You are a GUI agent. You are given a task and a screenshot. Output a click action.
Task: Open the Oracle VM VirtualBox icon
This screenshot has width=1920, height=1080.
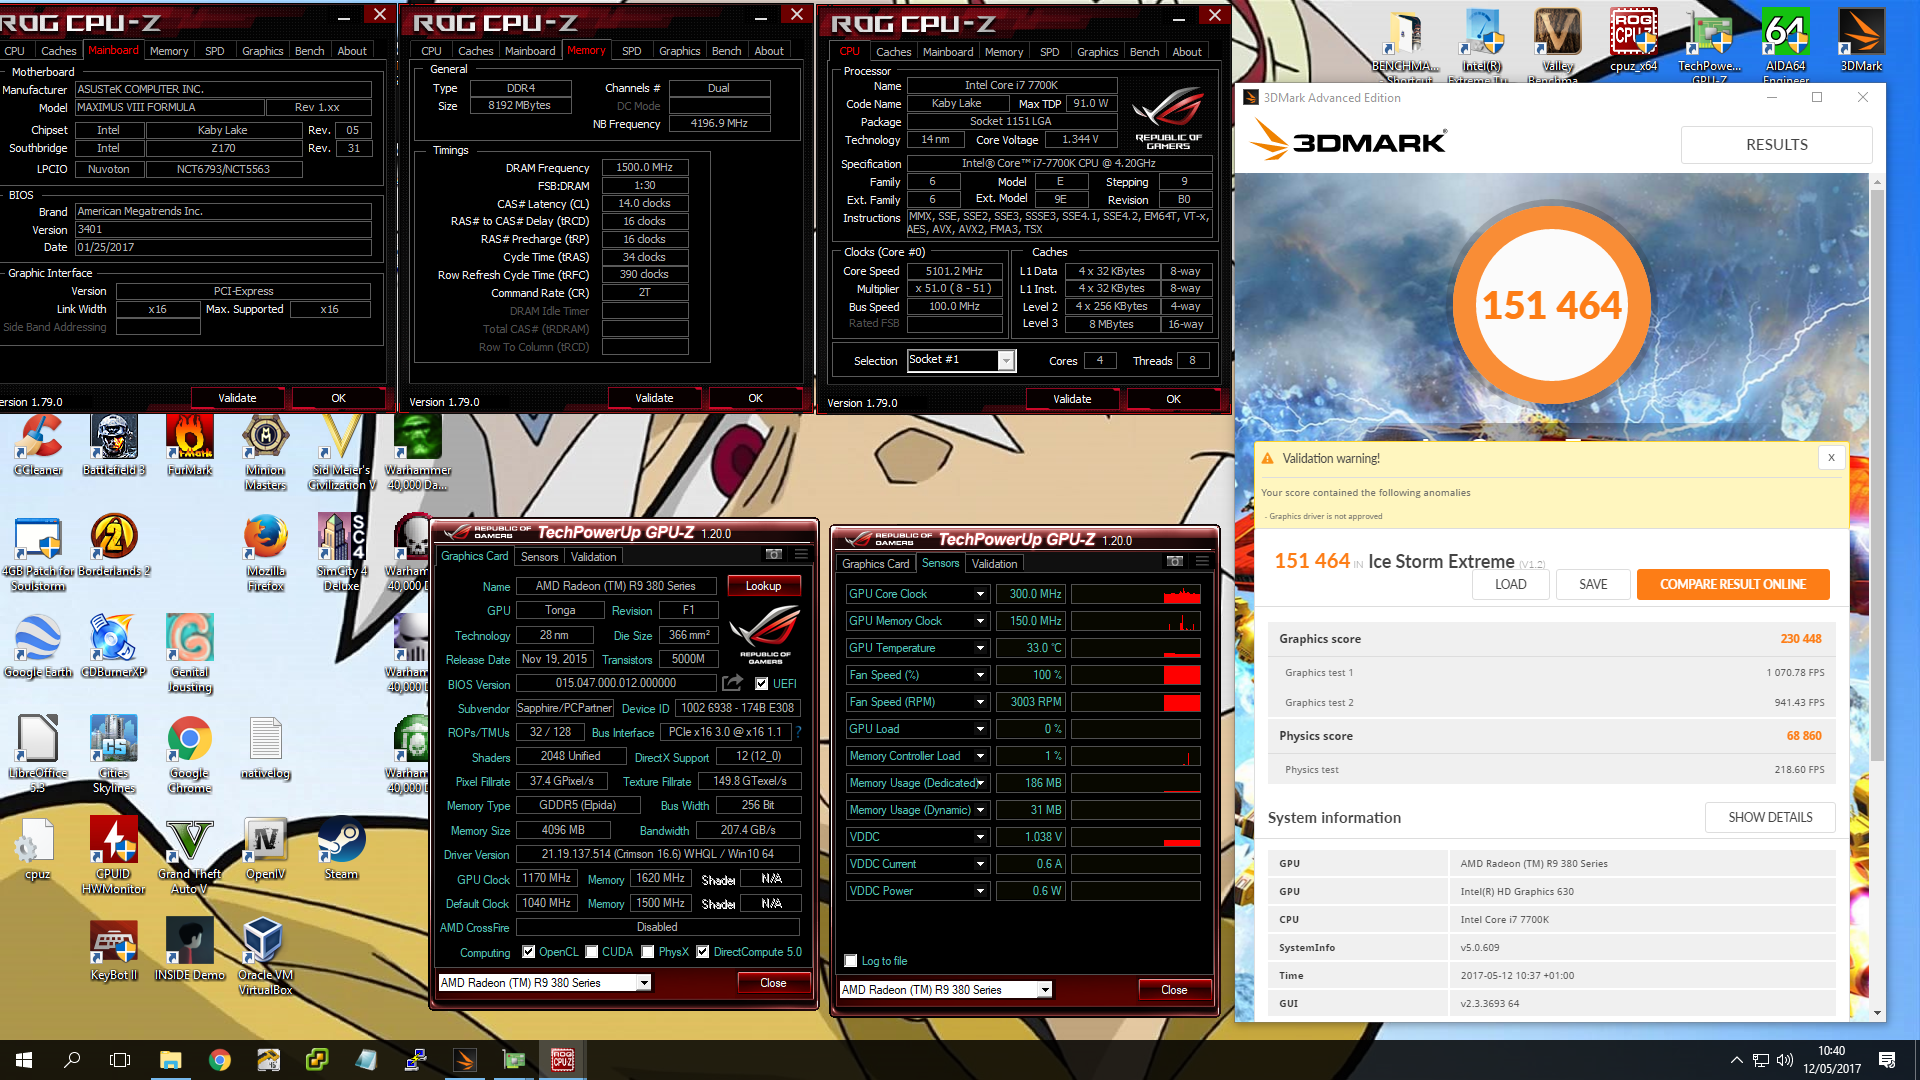pos(265,957)
